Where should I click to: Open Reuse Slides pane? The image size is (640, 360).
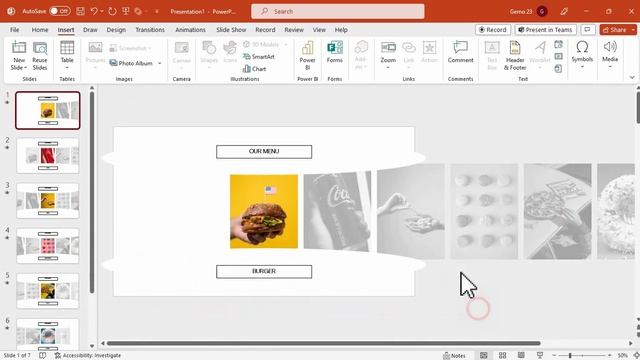(40, 56)
